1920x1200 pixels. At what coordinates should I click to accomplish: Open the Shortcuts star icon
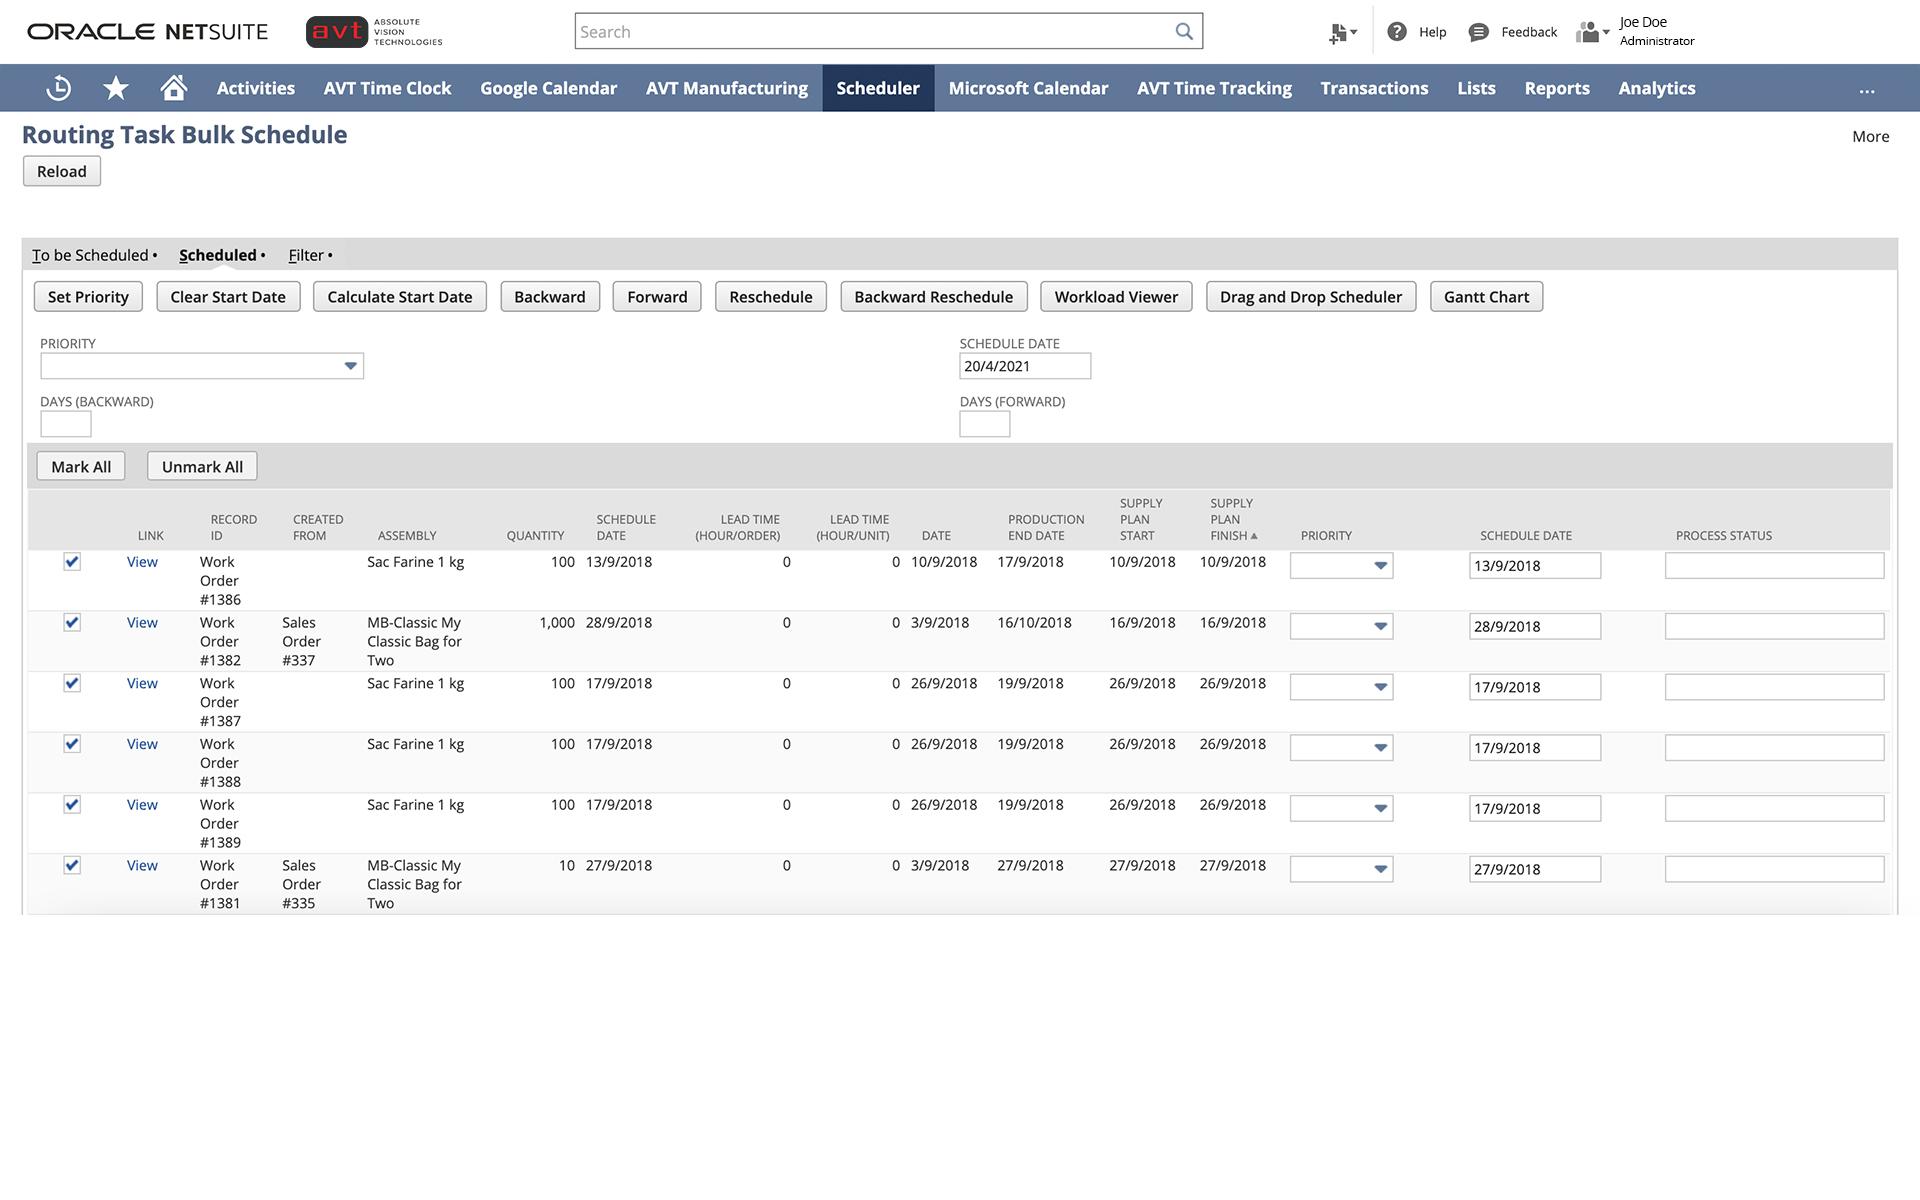pos(116,88)
